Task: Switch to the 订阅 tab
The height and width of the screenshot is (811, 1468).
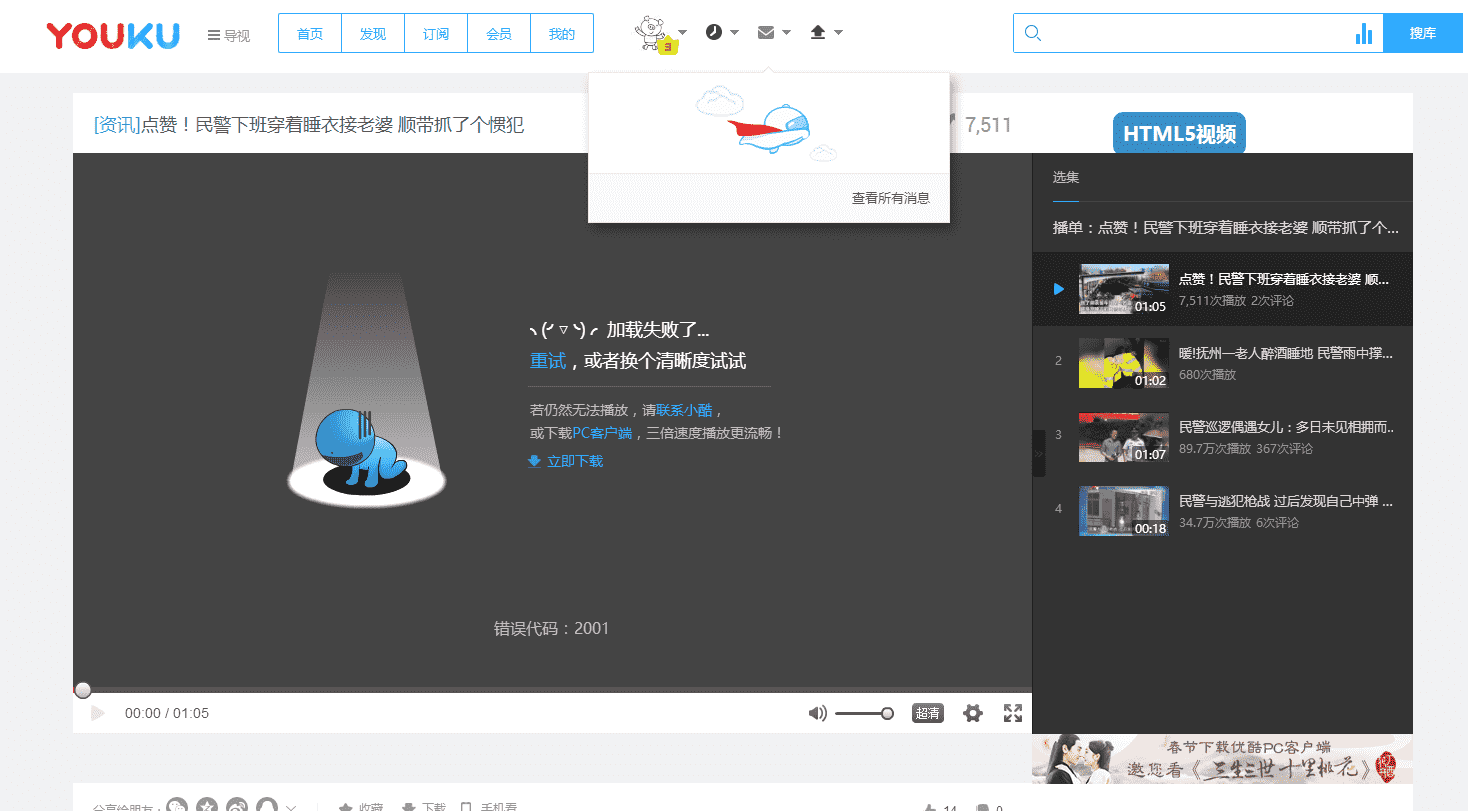Action: 435,32
